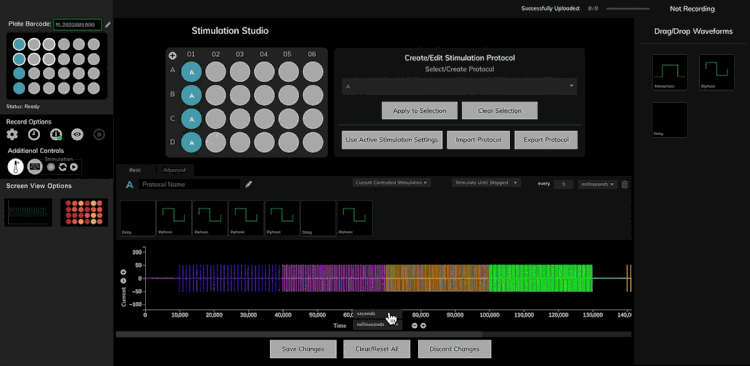Click the orange segment in the current graph
Screen dimensions: 750x366
pyautogui.click(x=437, y=278)
